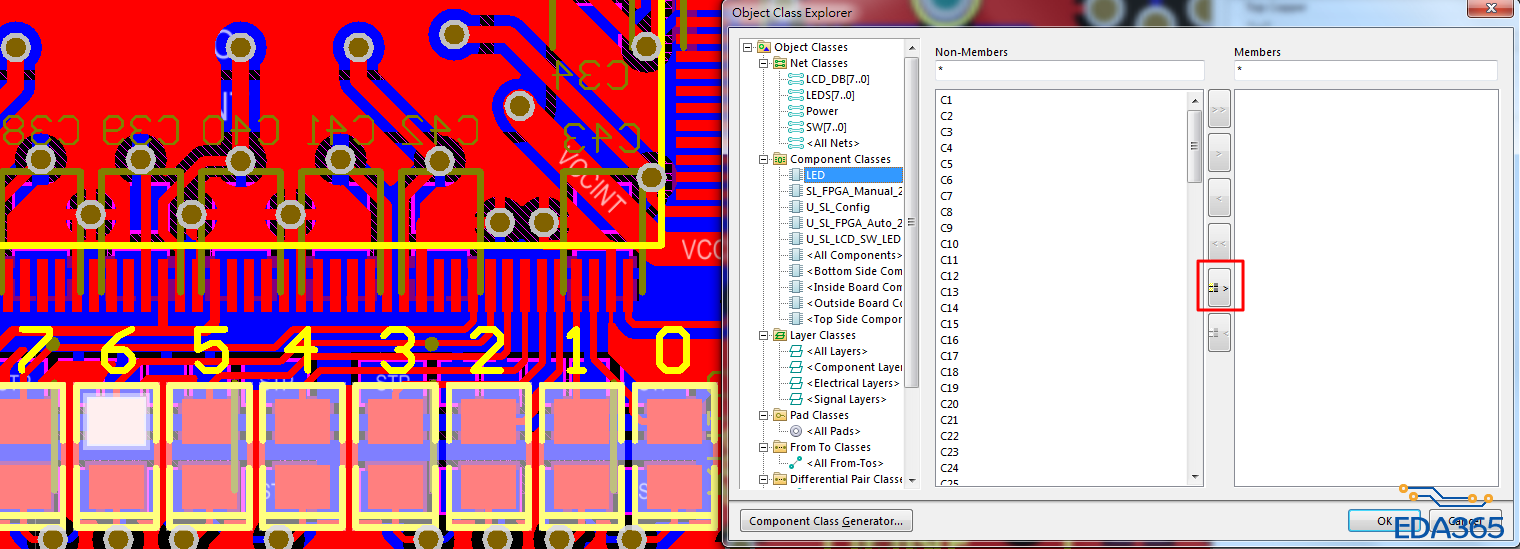The height and width of the screenshot is (549, 1520).
Task: Click the remove selected < arrow button
Action: [1219, 198]
